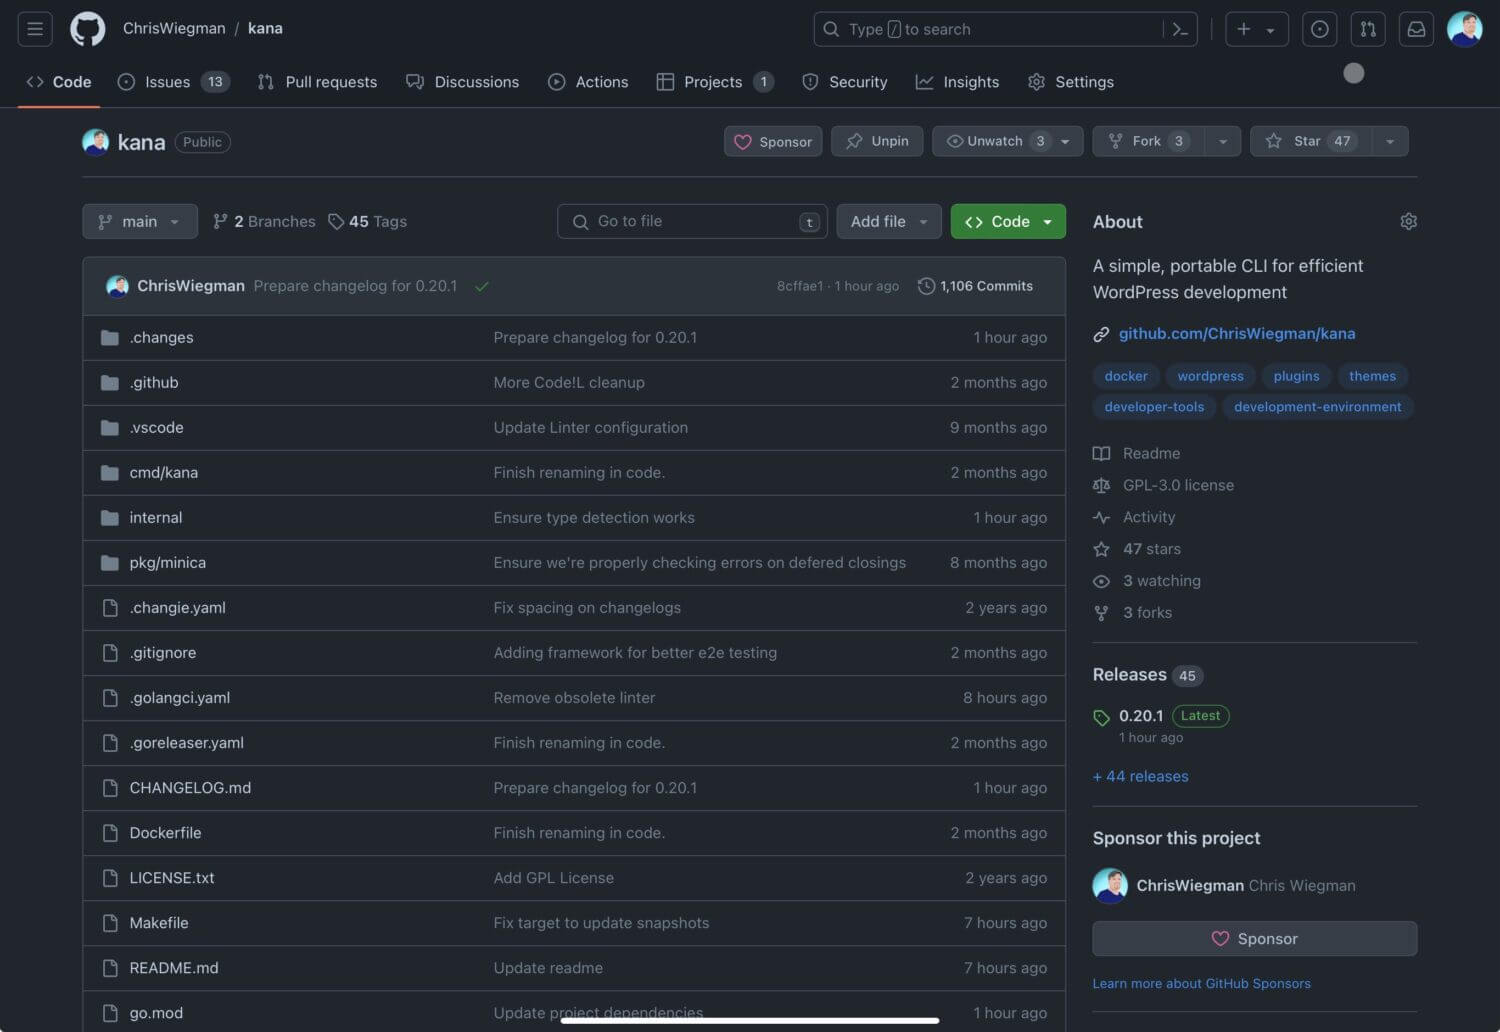Open user profile avatar menu

(1464, 29)
